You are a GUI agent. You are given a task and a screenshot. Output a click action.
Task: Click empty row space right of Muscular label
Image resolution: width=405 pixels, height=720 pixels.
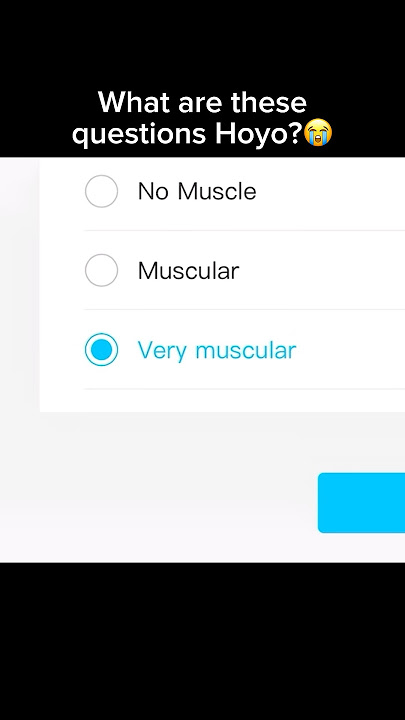coord(321,270)
